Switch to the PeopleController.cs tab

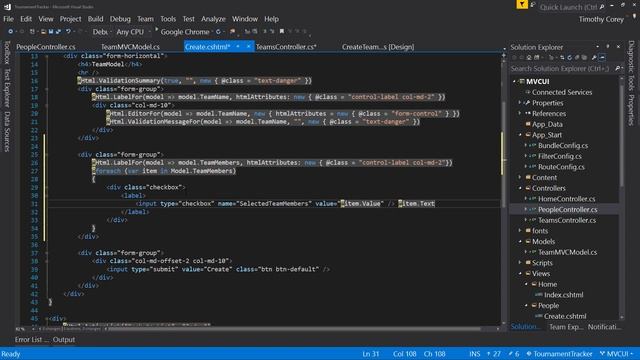tap(46, 47)
